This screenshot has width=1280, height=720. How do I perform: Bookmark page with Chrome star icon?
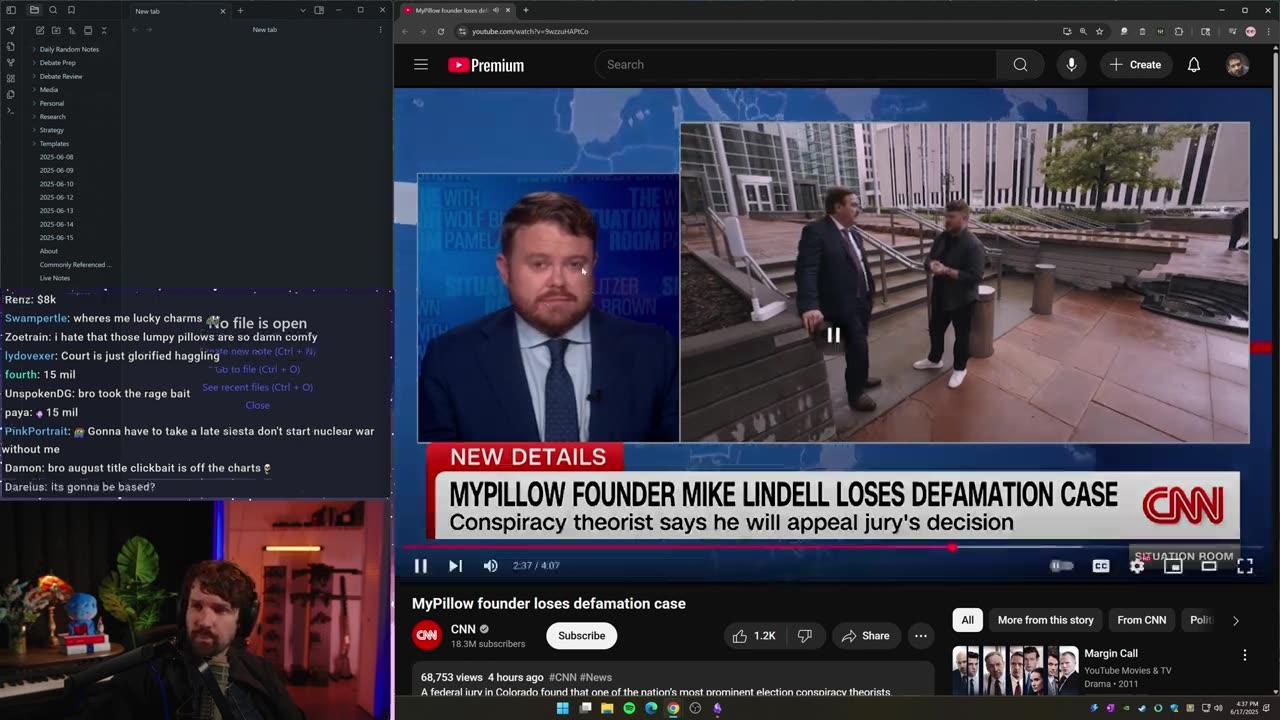coord(1099,31)
